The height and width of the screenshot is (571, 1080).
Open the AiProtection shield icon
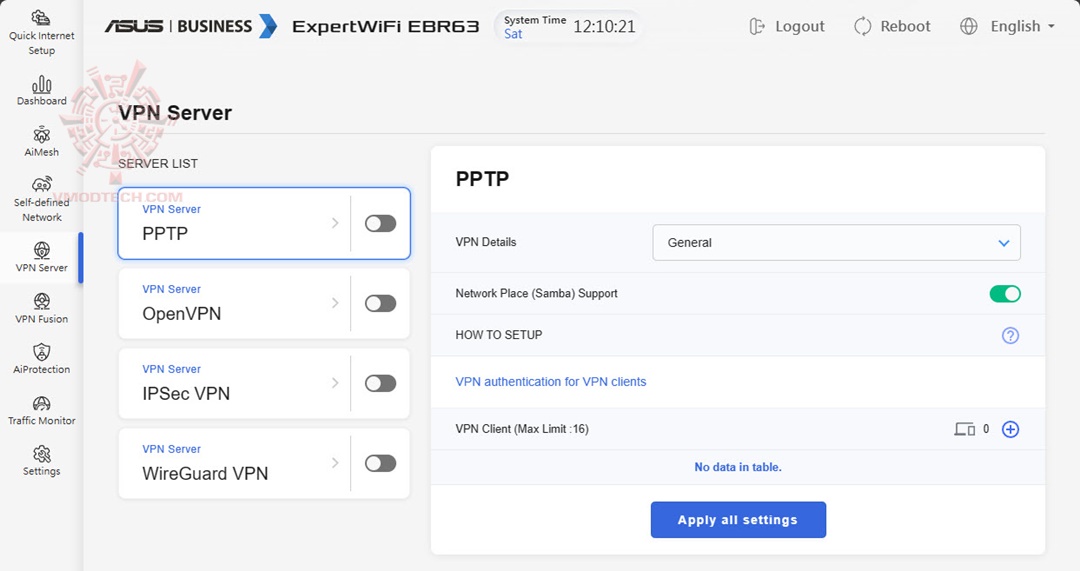(41, 352)
